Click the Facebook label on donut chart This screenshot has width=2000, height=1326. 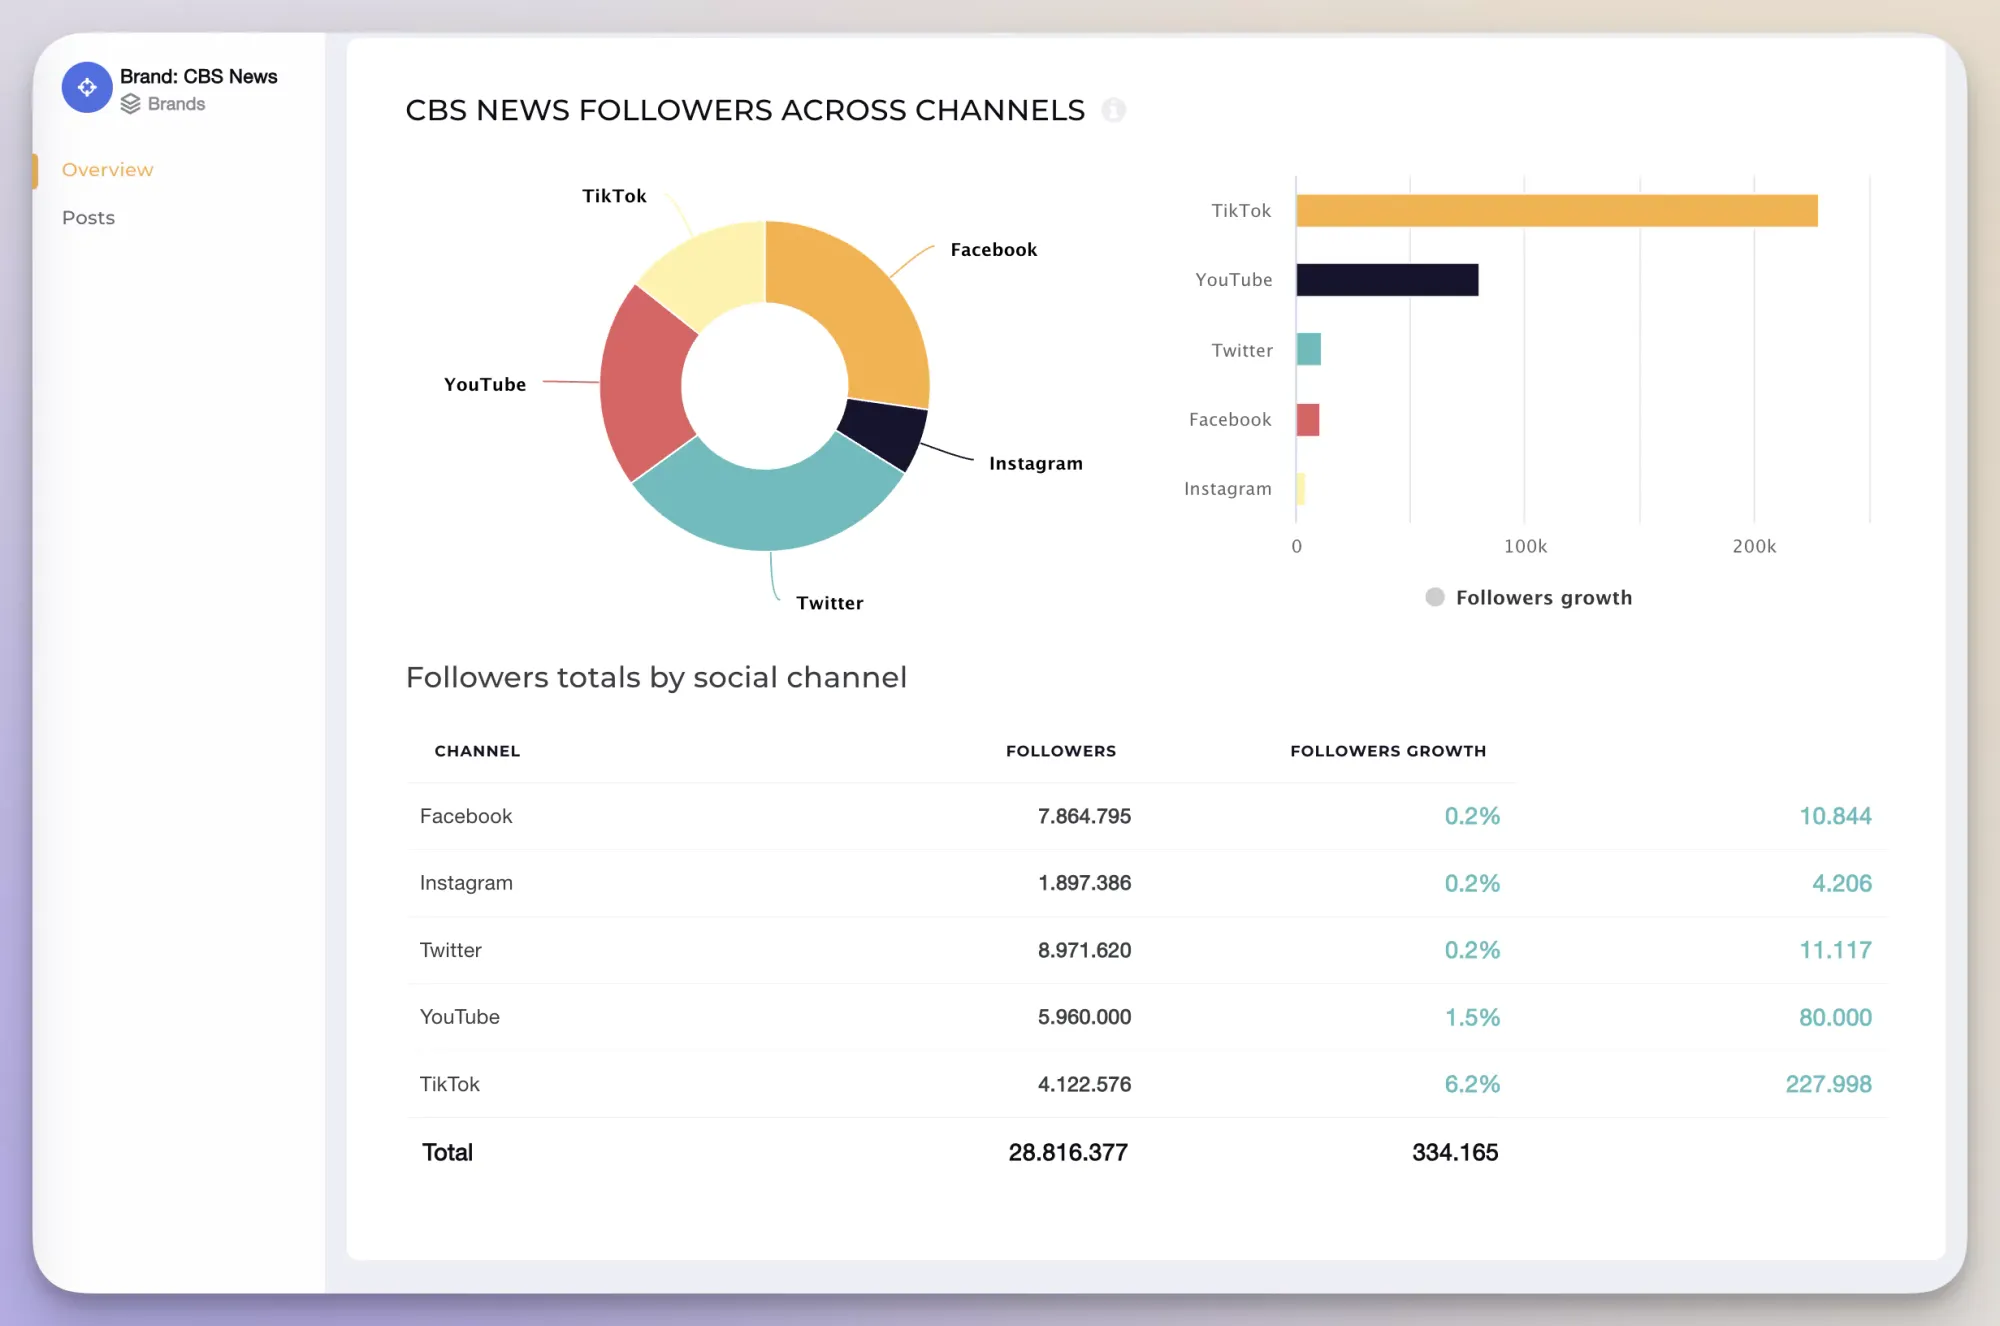tap(993, 250)
